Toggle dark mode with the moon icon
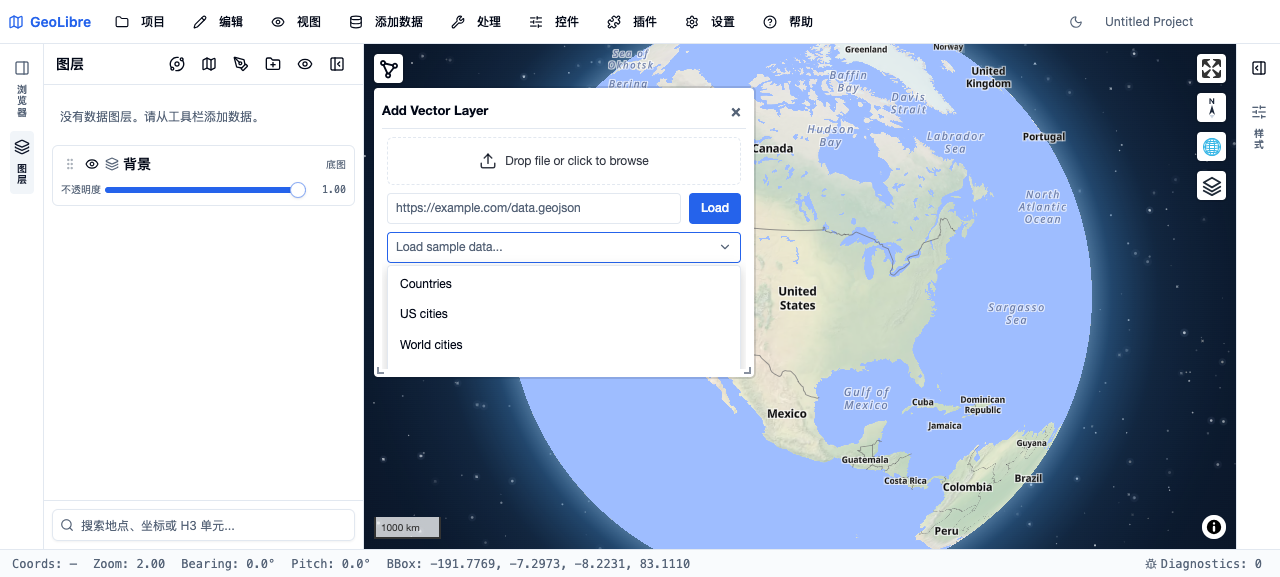Viewport: 1280px width, 577px height. point(1077,22)
